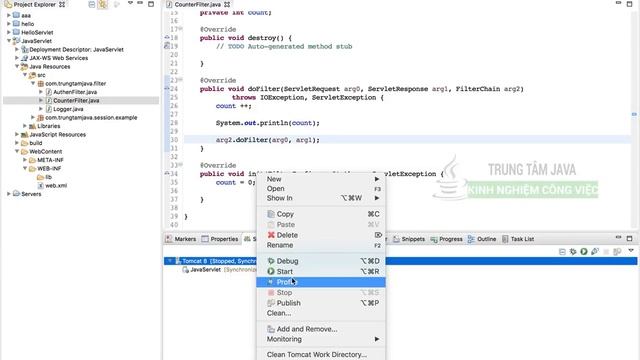Collapse the src folder node

coord(25,75)
